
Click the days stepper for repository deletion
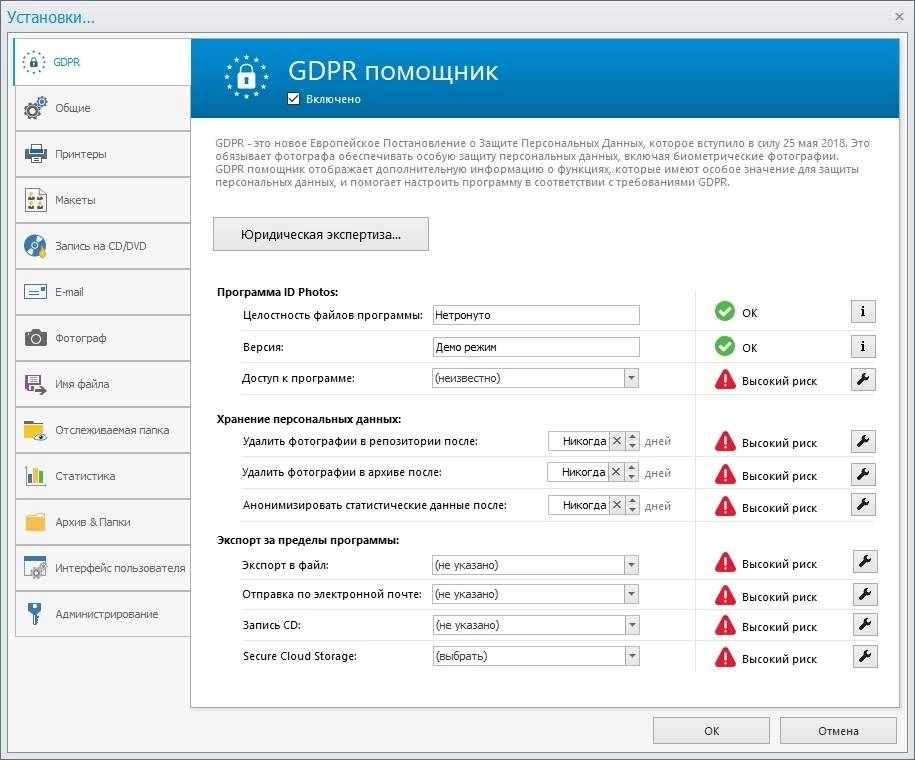pos(633,441)
